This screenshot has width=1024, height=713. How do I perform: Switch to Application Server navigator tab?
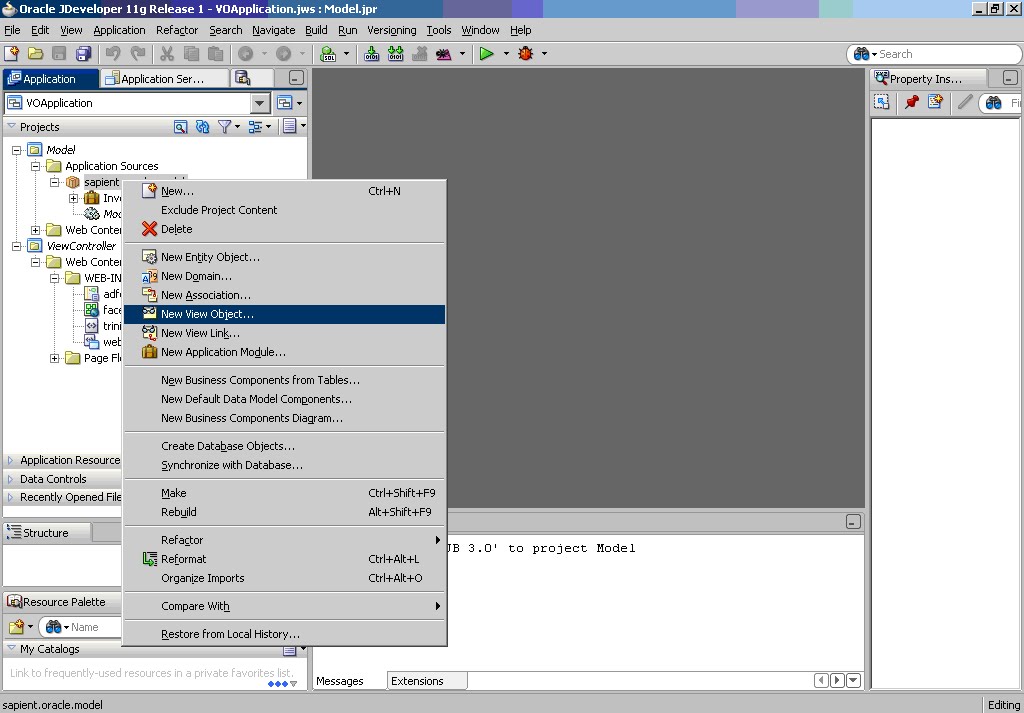163,78
